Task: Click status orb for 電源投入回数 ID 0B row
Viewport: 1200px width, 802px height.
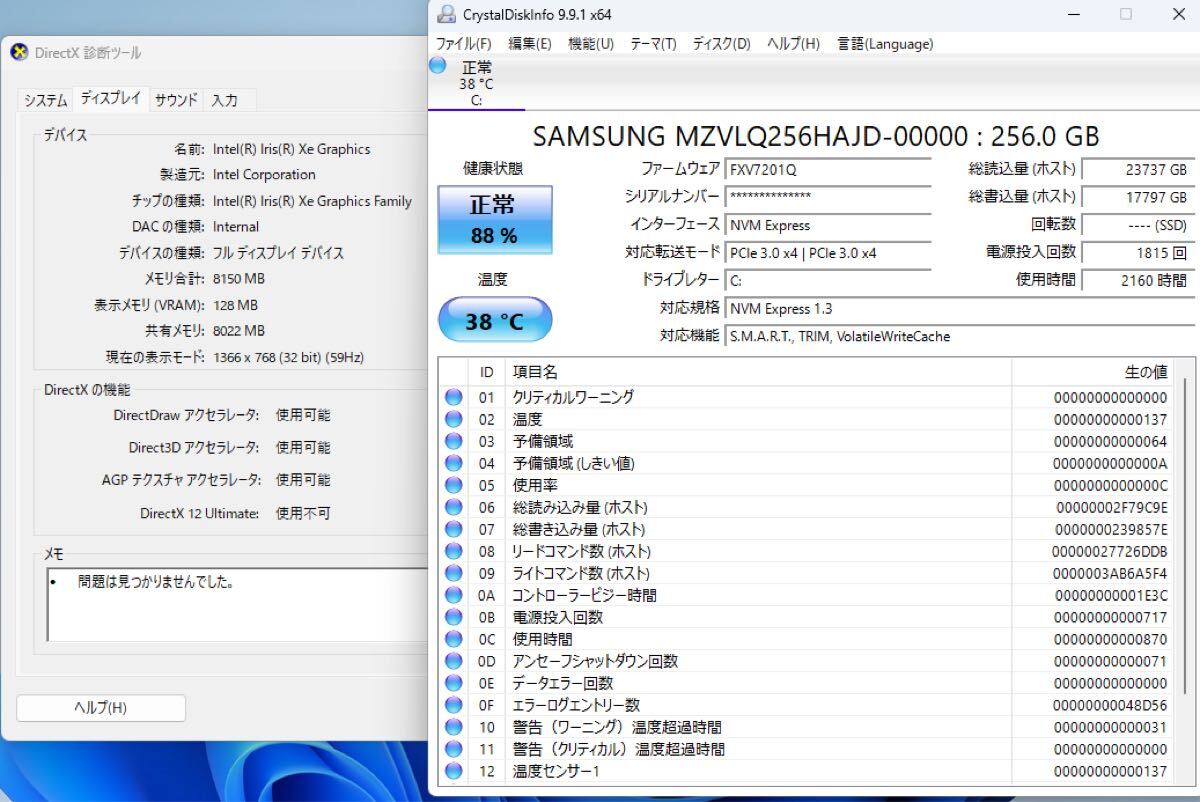Action: coord(454,617)
